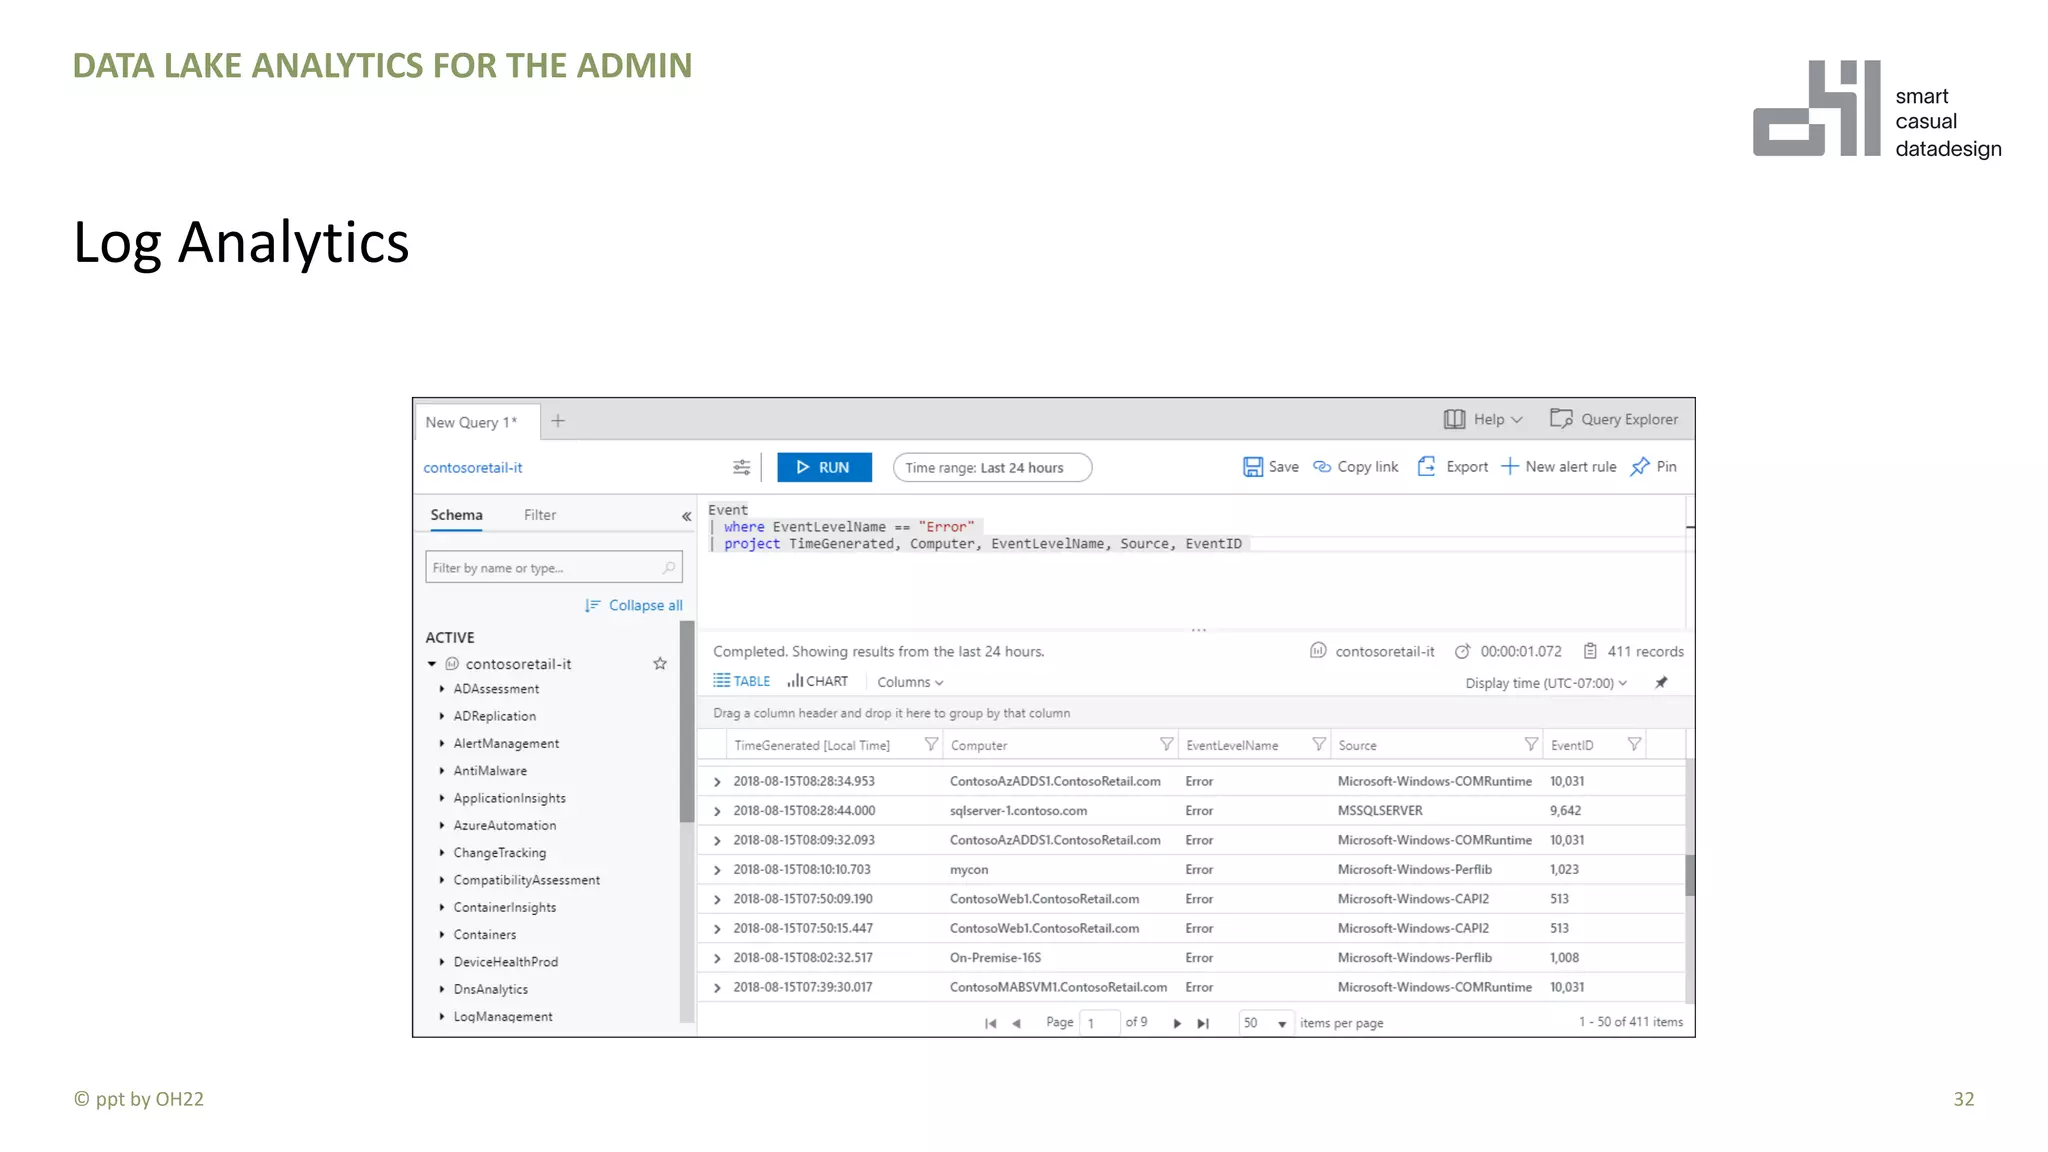Click Collapse all in schema pane
This screenshot has height=1152, width=2048.
(634, 605)
